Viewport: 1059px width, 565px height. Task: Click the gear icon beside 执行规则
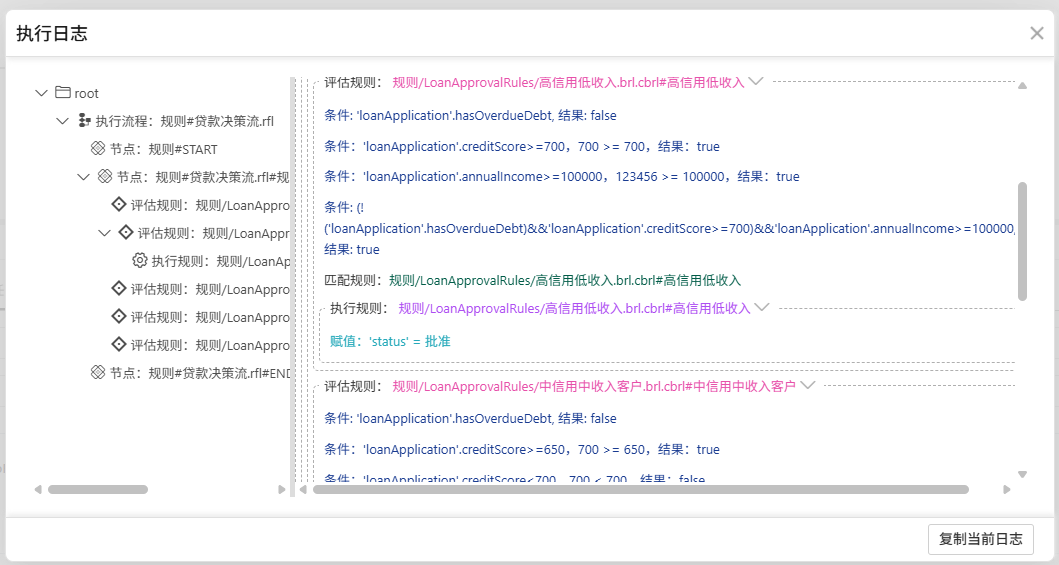[x=140, y=260]
